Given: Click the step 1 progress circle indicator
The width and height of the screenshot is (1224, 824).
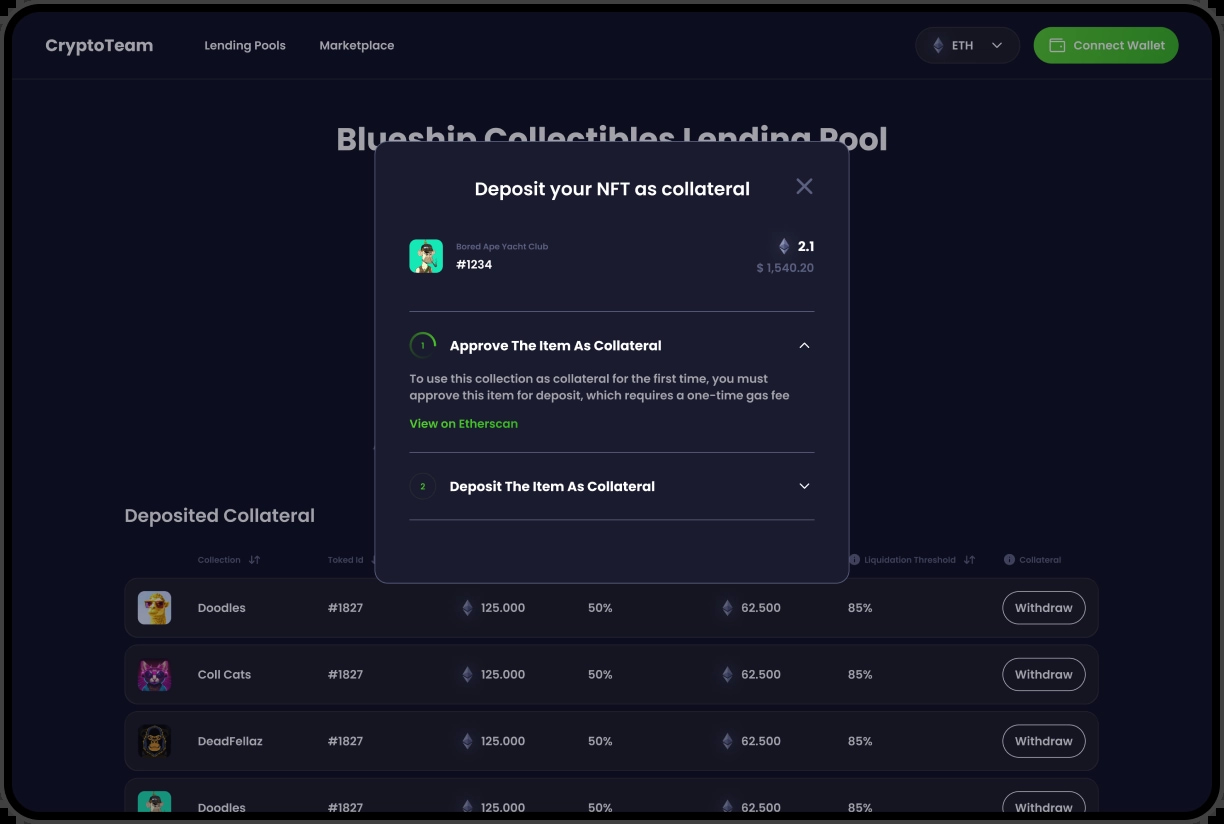Looking at the screenshot, I should point(422,346).
